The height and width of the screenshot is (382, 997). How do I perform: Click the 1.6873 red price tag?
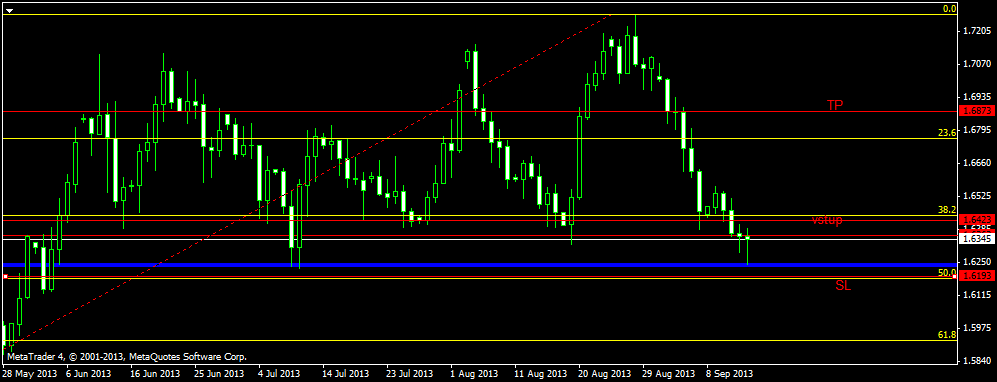[x=977, y=111]
